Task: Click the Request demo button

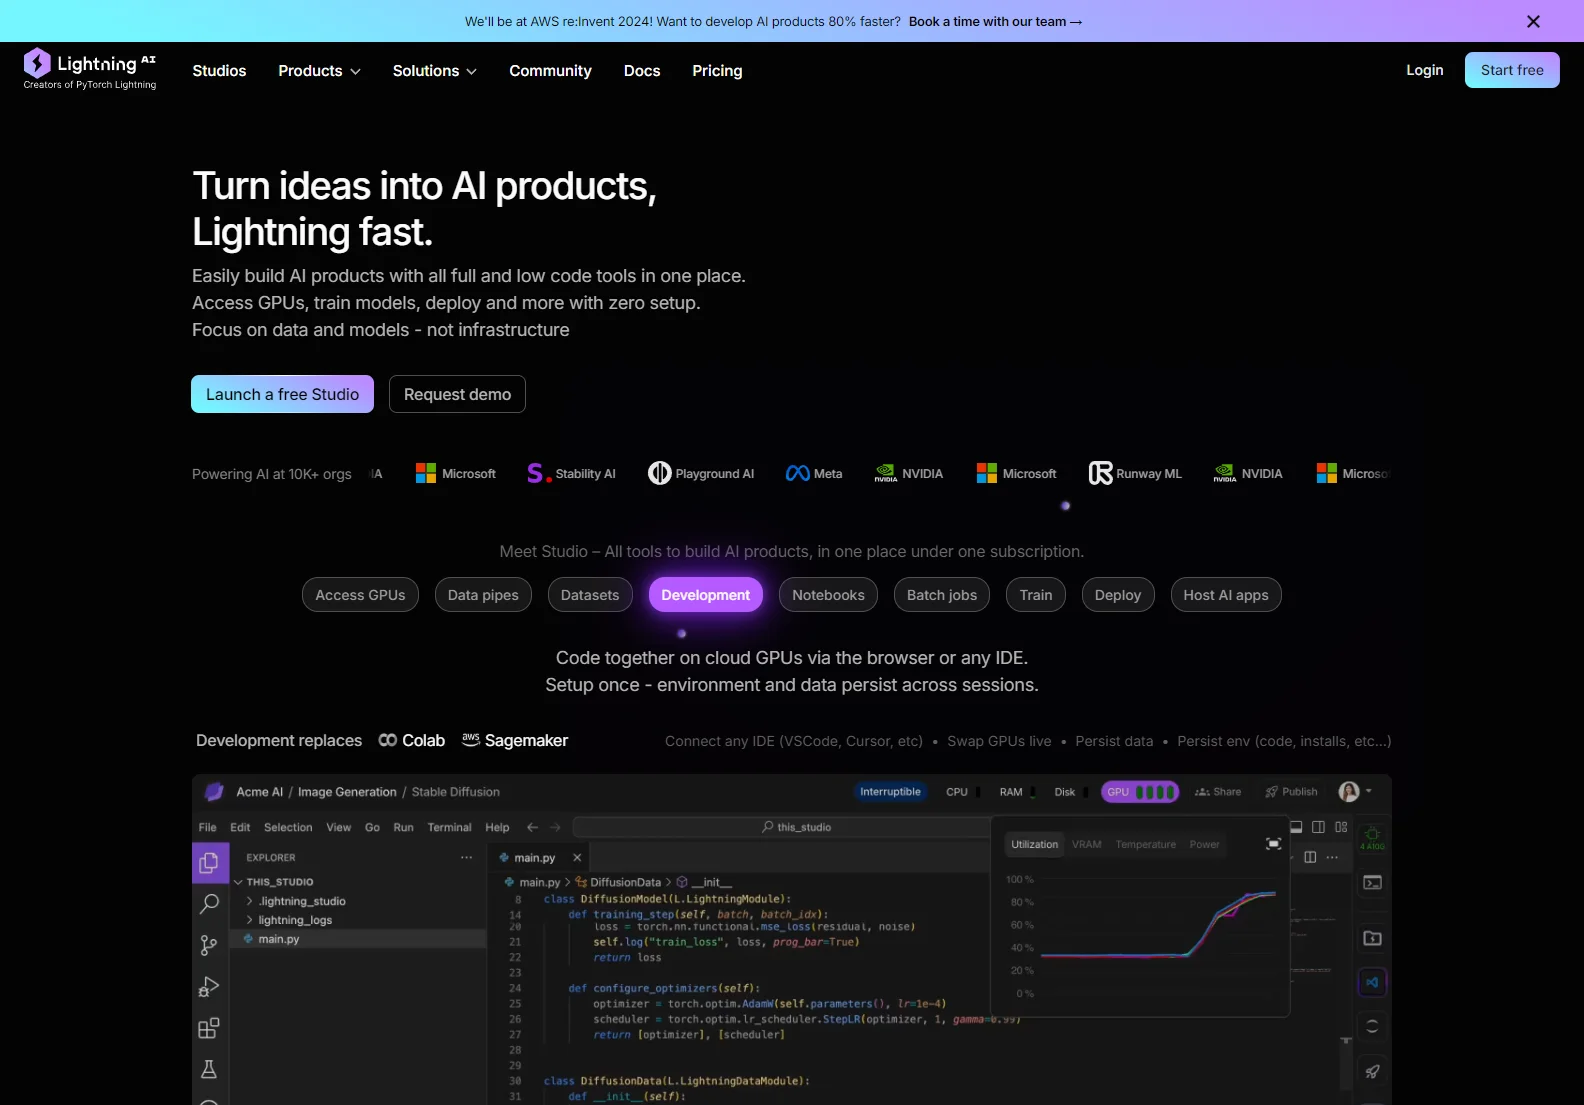Action: 457,394
